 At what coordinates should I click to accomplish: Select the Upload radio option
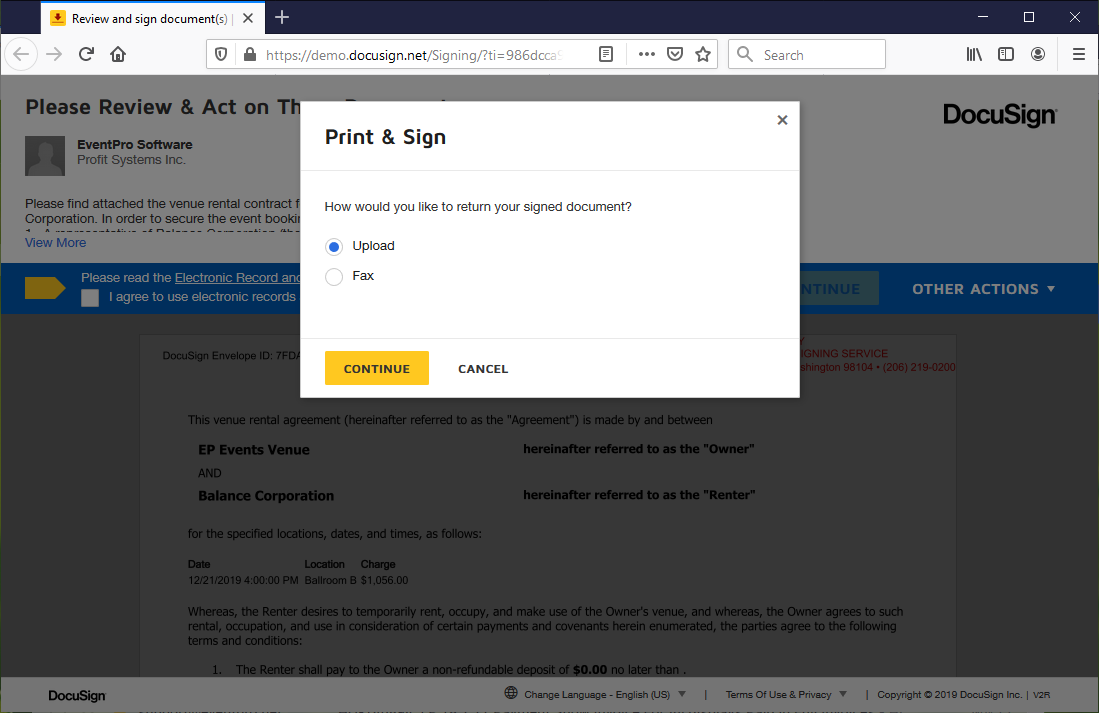pyautogui.click(x=334, y=246)
